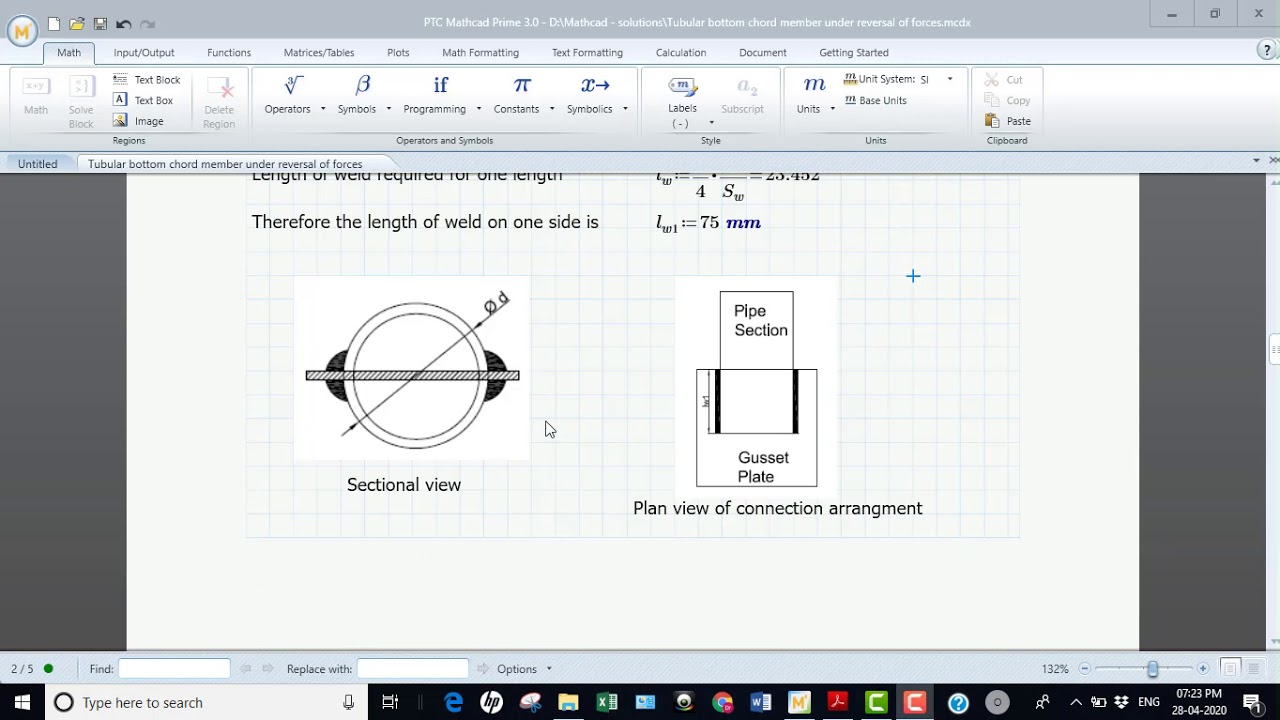
Task: Insert a Text Box region
Action: click(142, 100)
